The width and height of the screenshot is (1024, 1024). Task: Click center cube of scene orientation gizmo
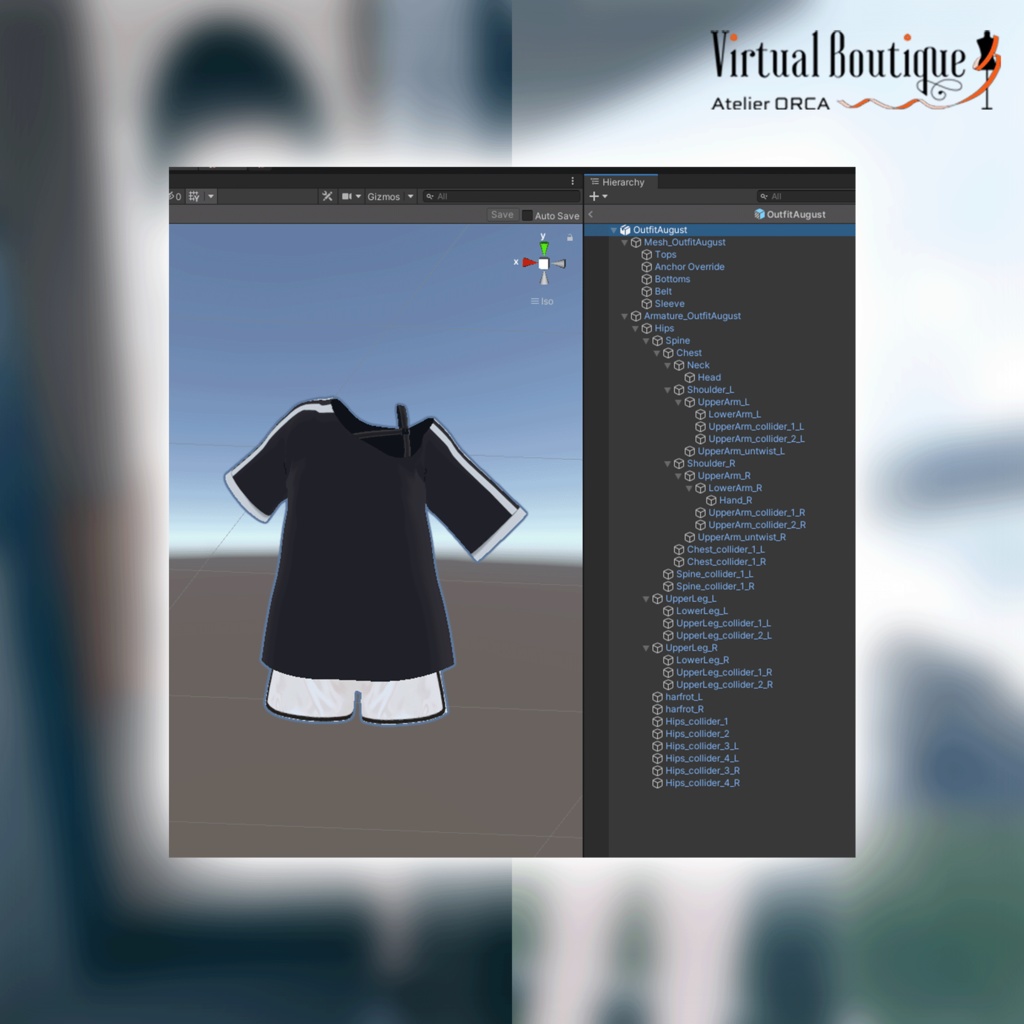click(x=543, y=262)
